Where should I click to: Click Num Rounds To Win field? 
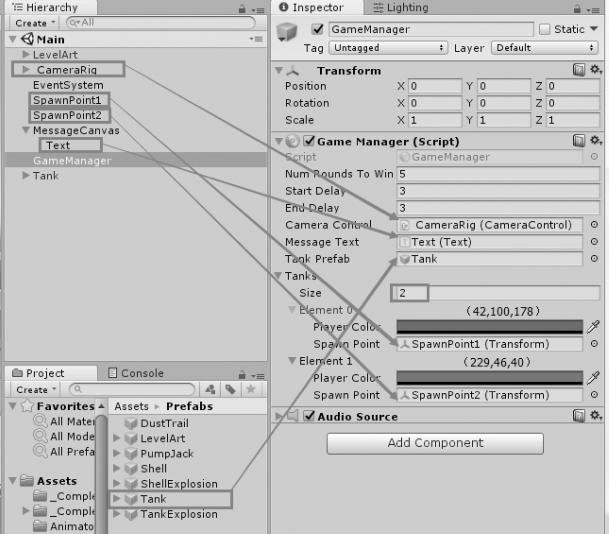click(498, 174)
